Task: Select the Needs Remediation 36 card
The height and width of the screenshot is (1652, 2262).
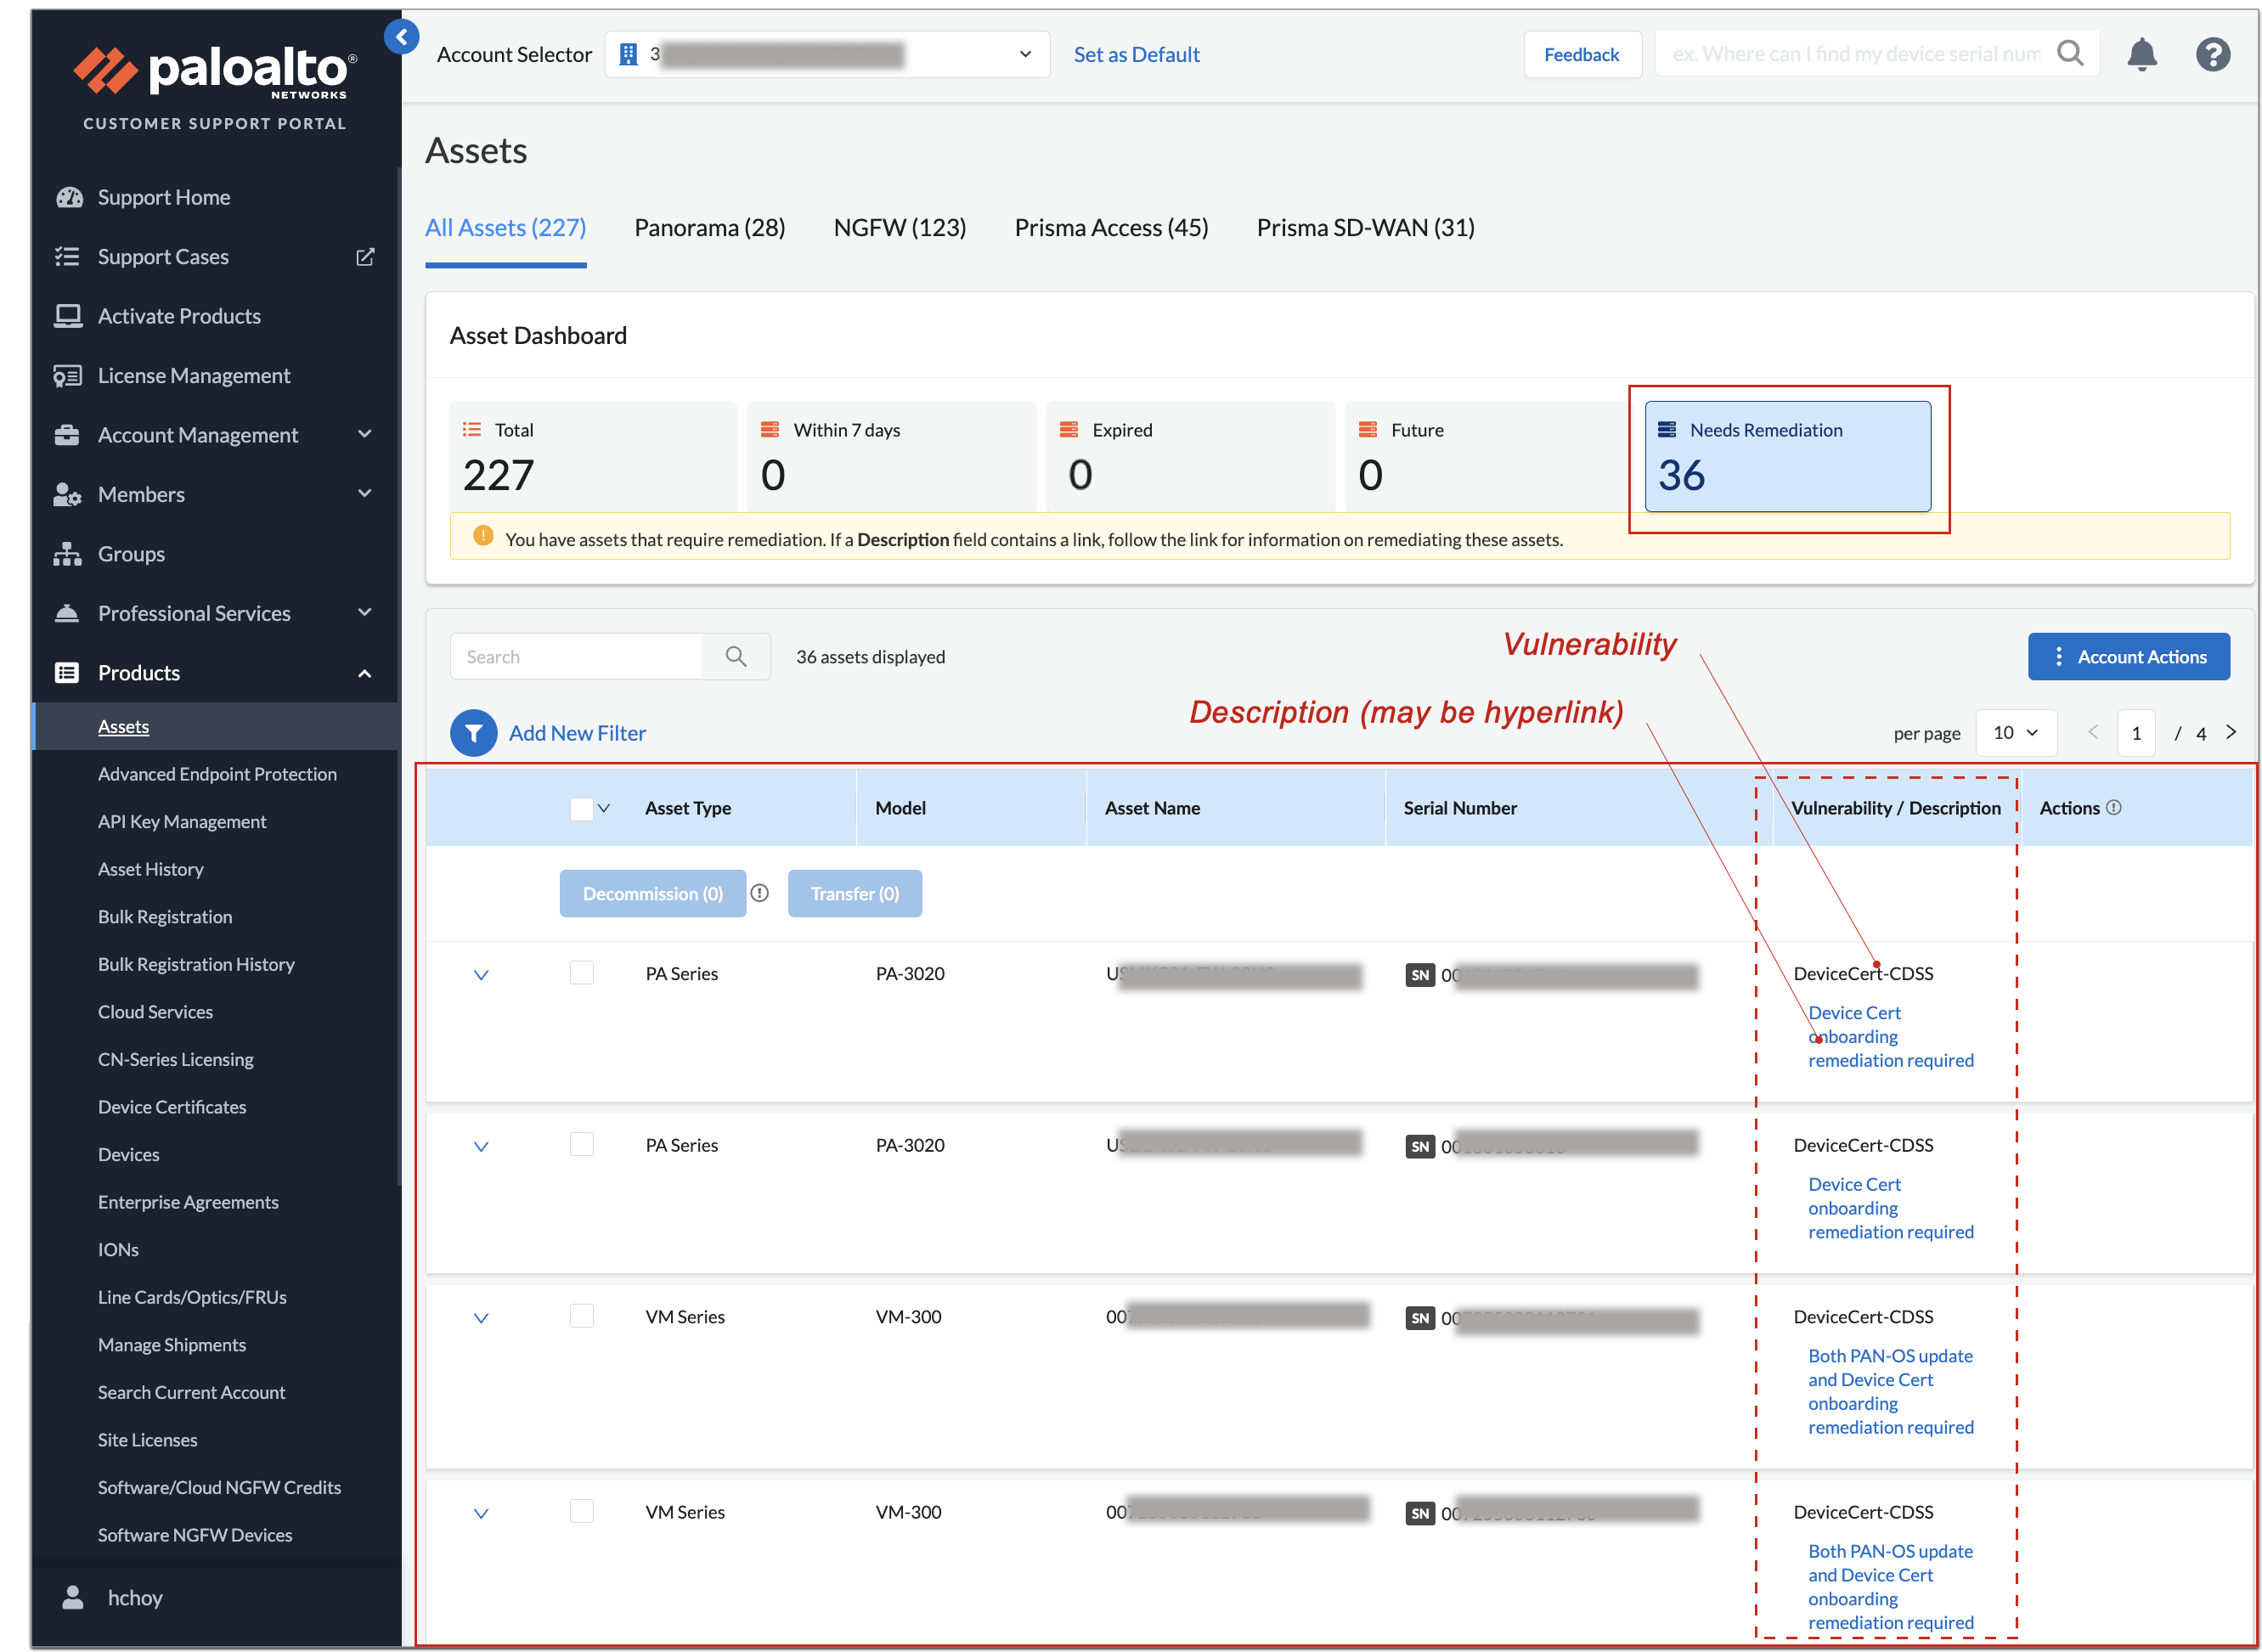Action: (1786, 457)
